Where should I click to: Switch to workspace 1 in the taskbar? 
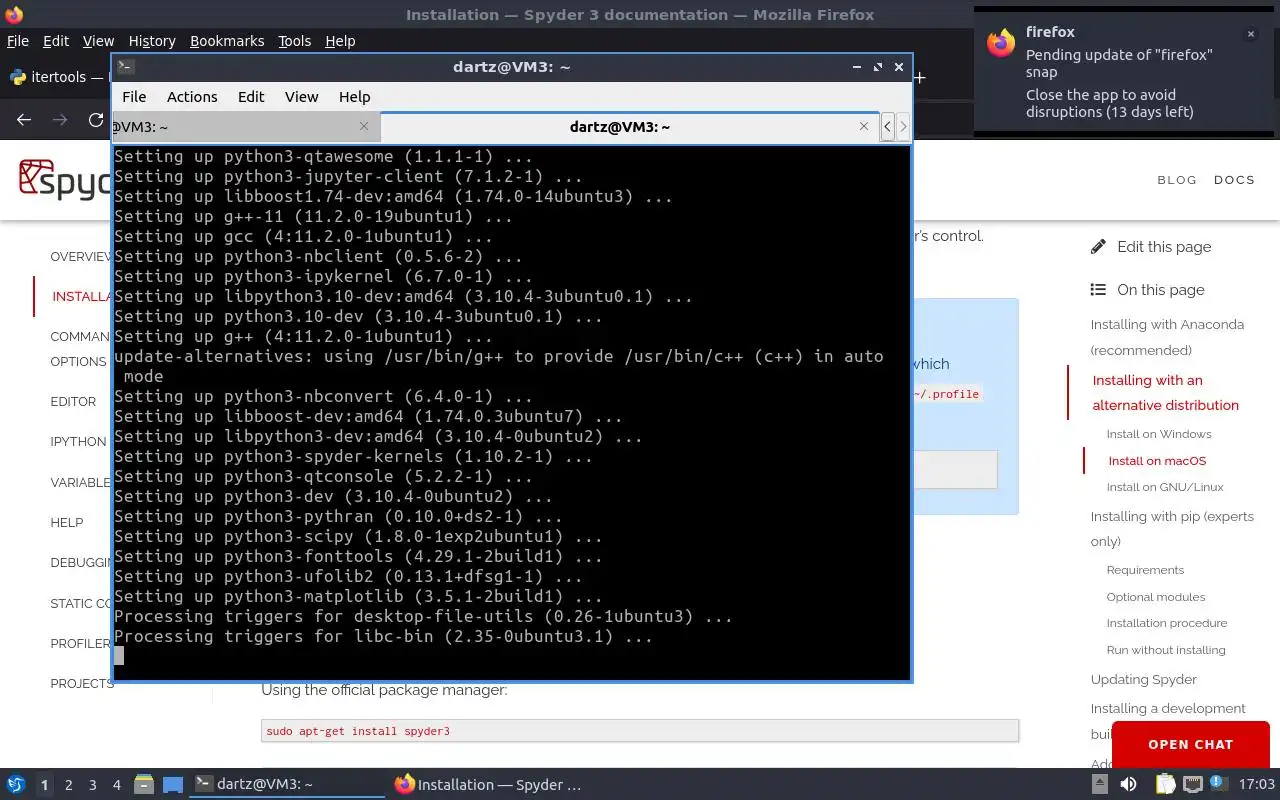click(x=44, y=785)
